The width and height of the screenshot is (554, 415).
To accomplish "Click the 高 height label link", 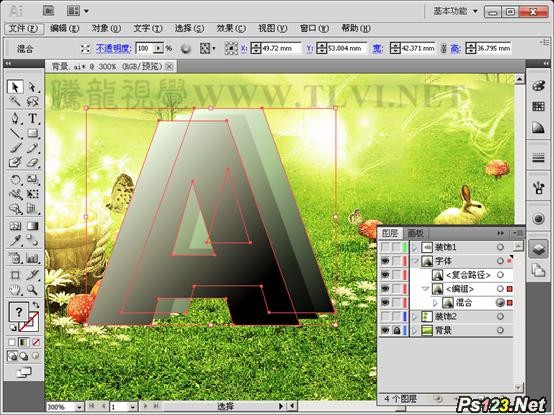I will tap(455, 48).
